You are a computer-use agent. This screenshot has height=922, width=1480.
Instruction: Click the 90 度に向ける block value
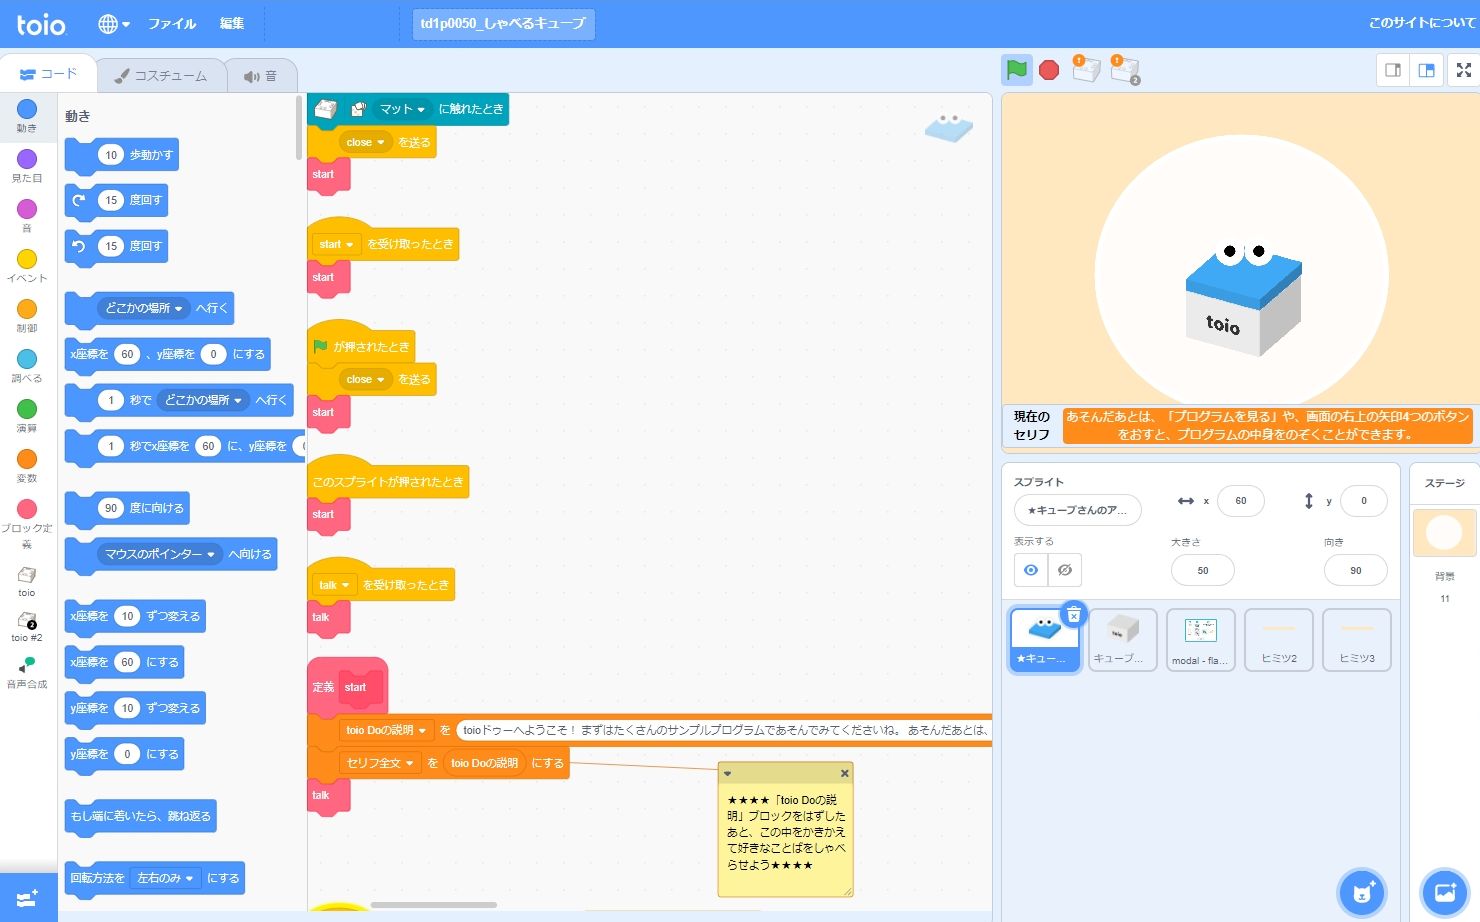[x=111, y=508]
